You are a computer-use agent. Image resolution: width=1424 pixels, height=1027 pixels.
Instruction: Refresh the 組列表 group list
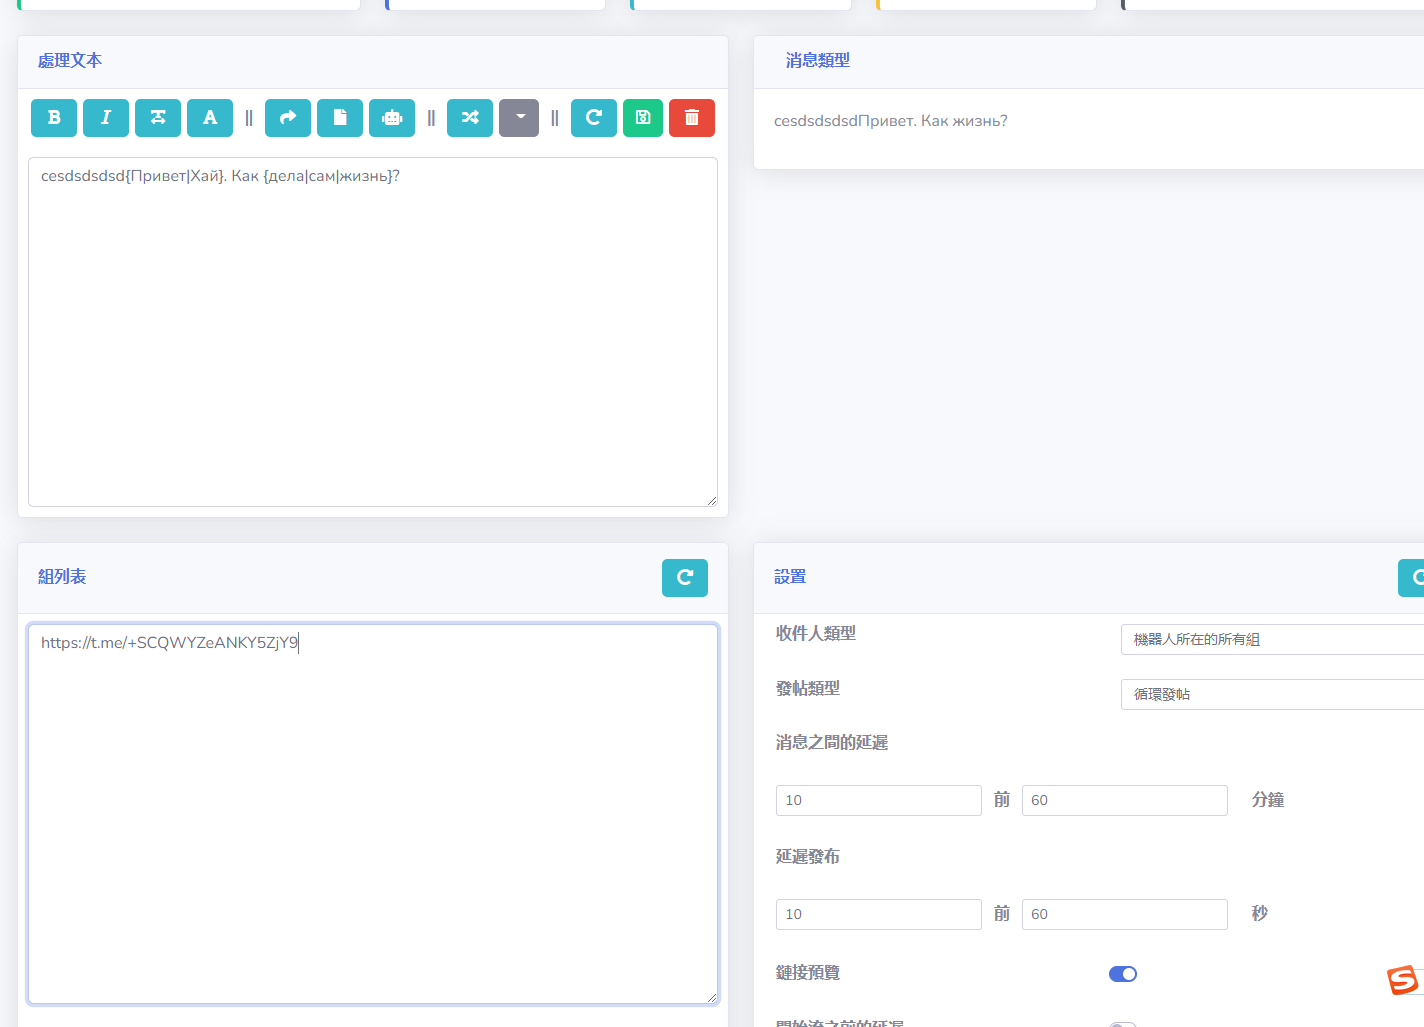tap(685, 578)
